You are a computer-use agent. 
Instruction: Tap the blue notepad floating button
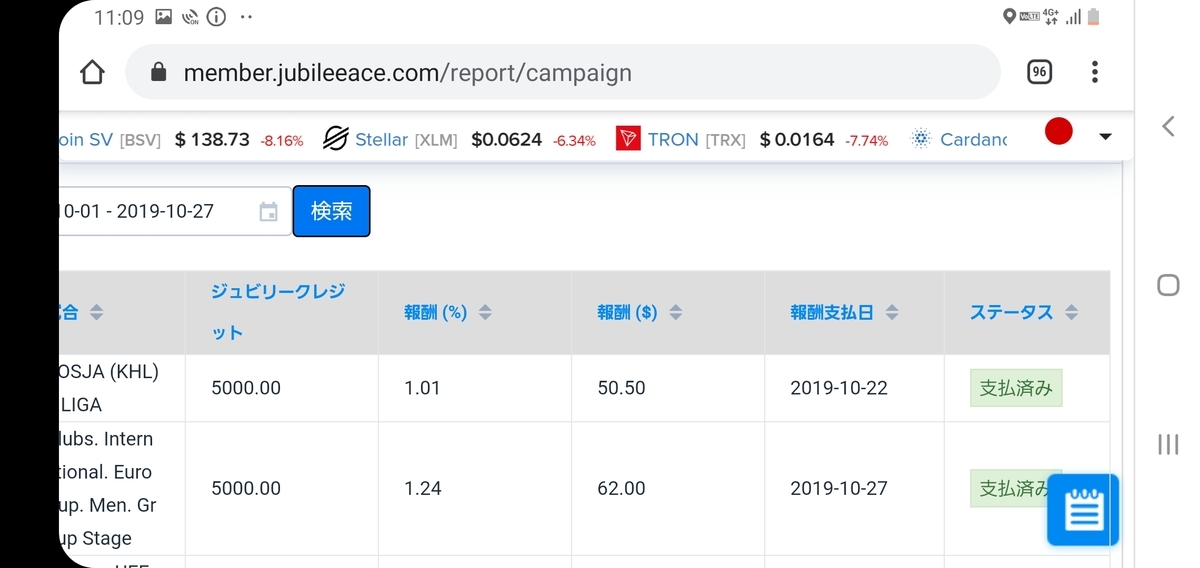coord(1082,510)
